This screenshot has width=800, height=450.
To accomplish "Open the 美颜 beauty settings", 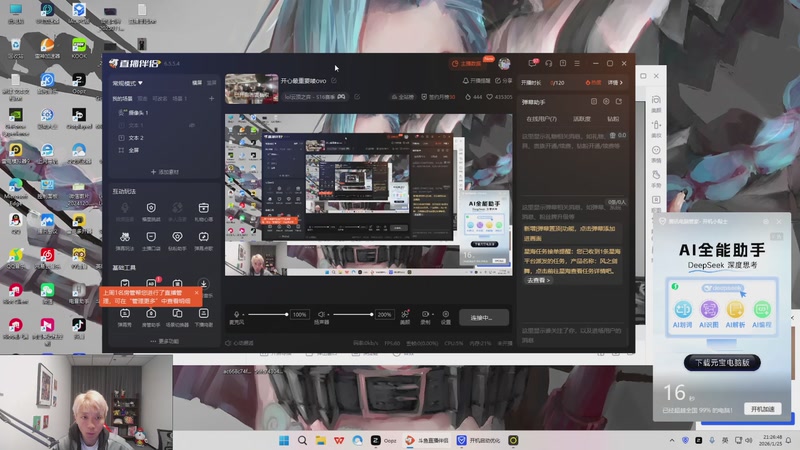I will pyautogui.click(x=405, y=316).
